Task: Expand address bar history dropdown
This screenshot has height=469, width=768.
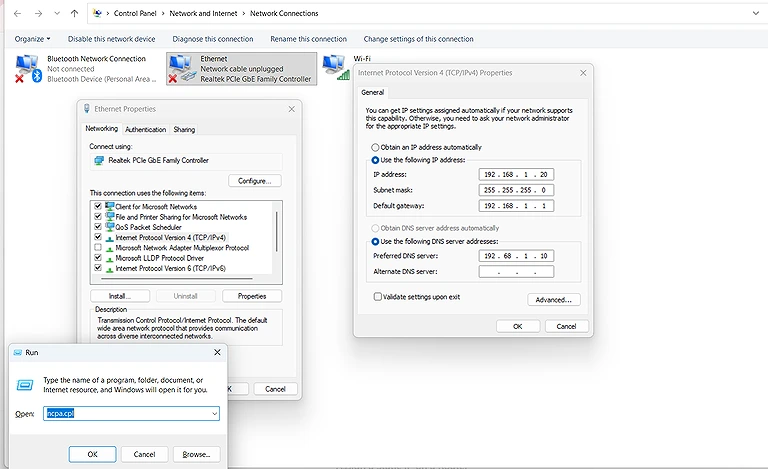Action: tap(755, 14)
